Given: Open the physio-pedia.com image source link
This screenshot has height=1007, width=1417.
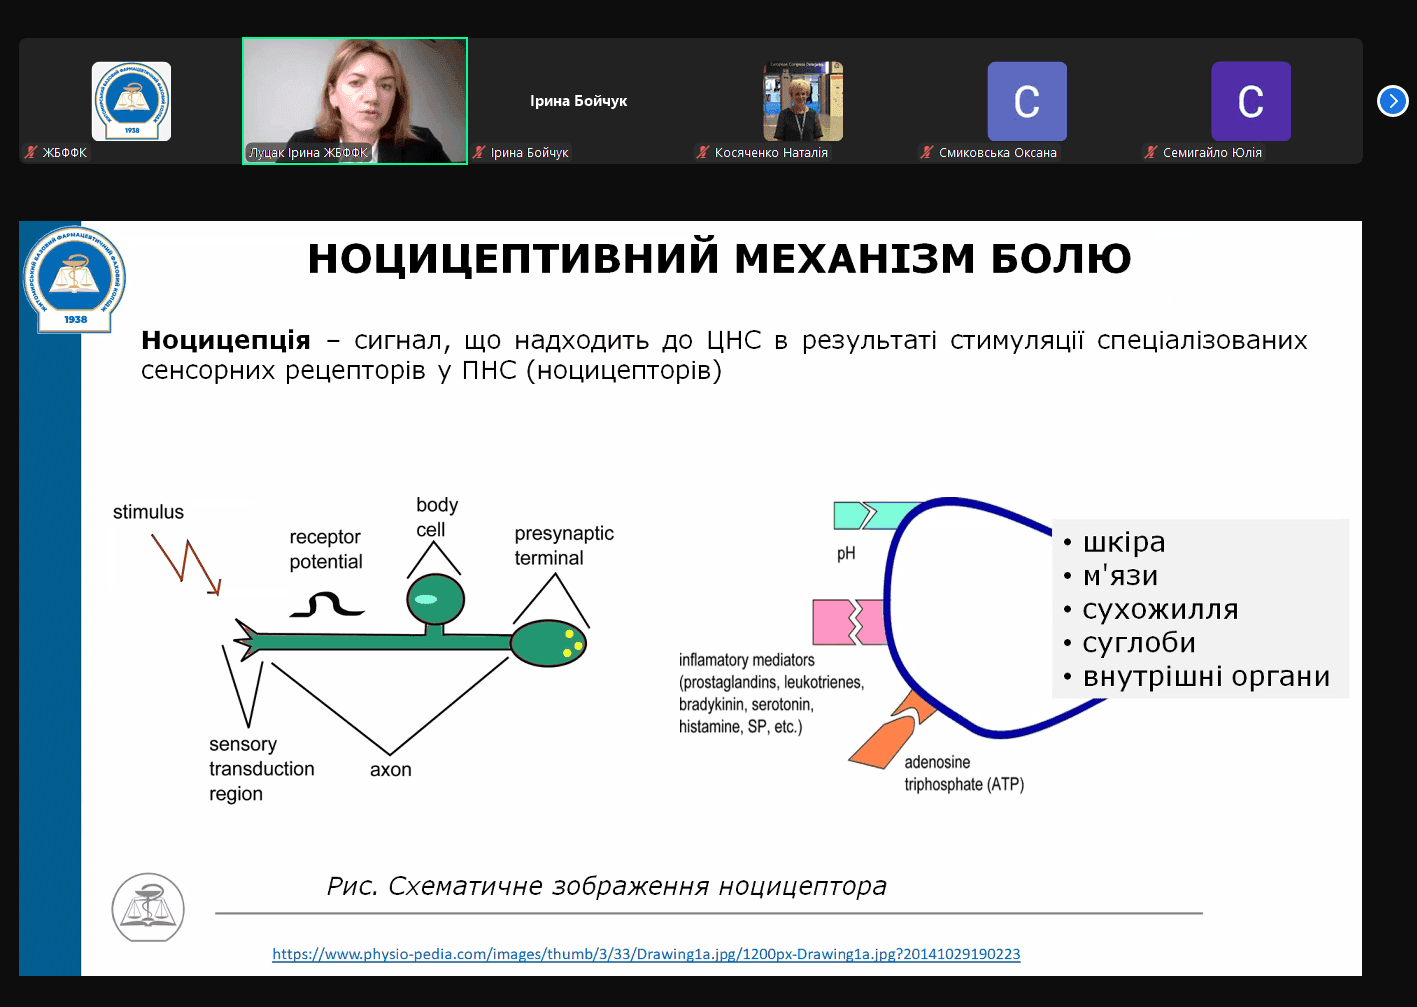Looking at the screenshot, I should (646, 954).
